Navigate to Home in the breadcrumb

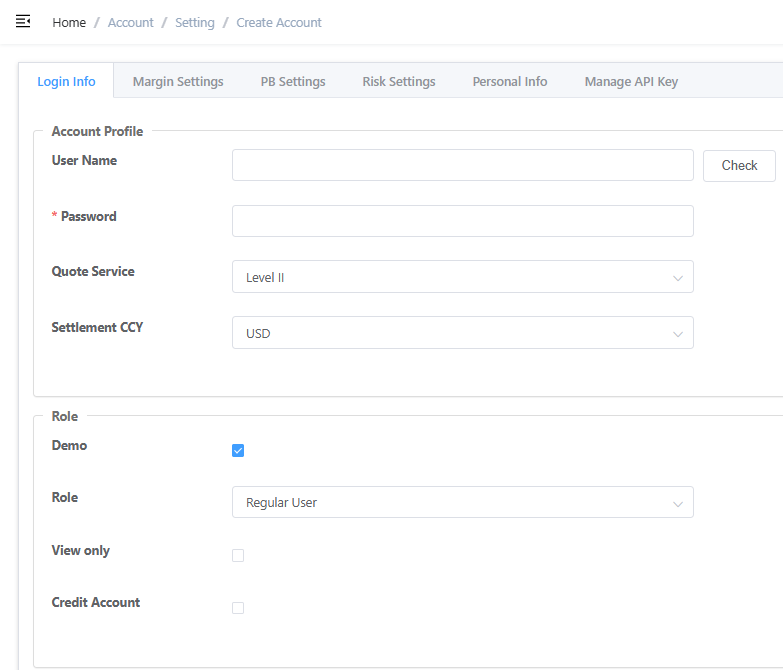(x=69, y=22)
